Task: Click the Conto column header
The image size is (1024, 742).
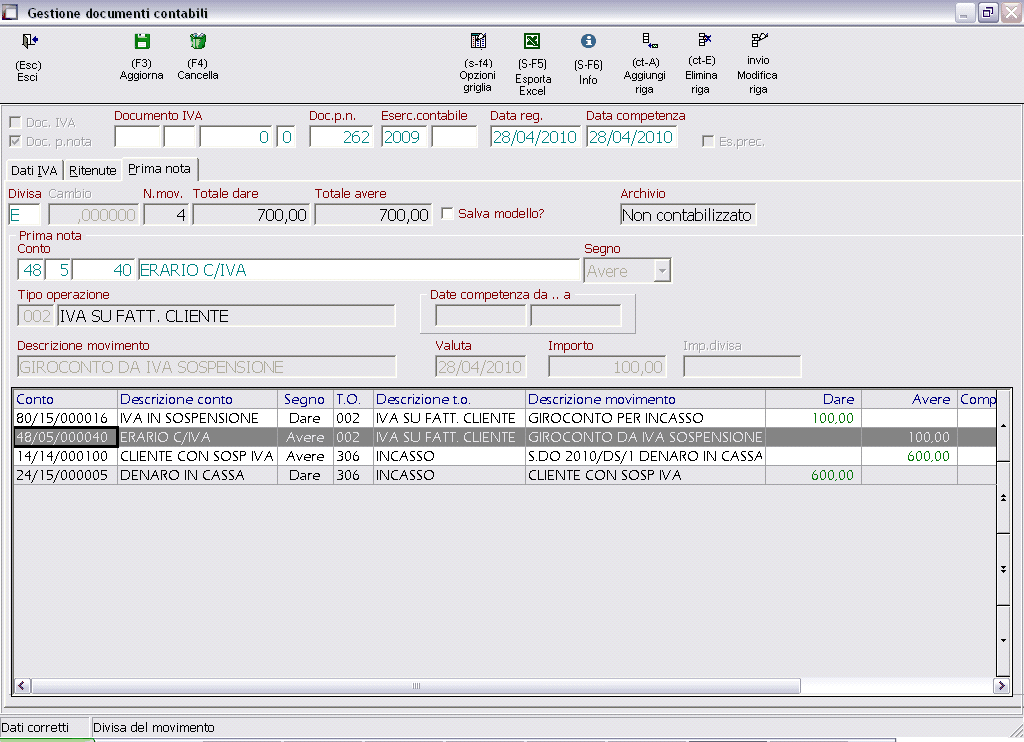Action: point(65,399)
